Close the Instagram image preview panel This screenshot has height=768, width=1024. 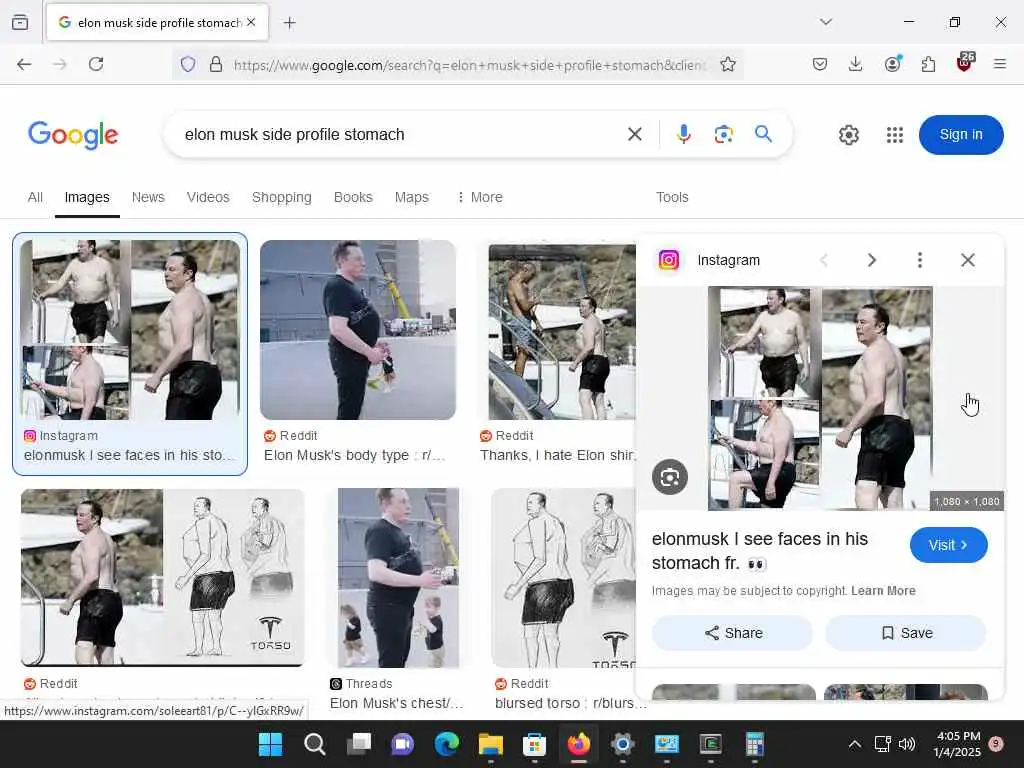[968, 260]
